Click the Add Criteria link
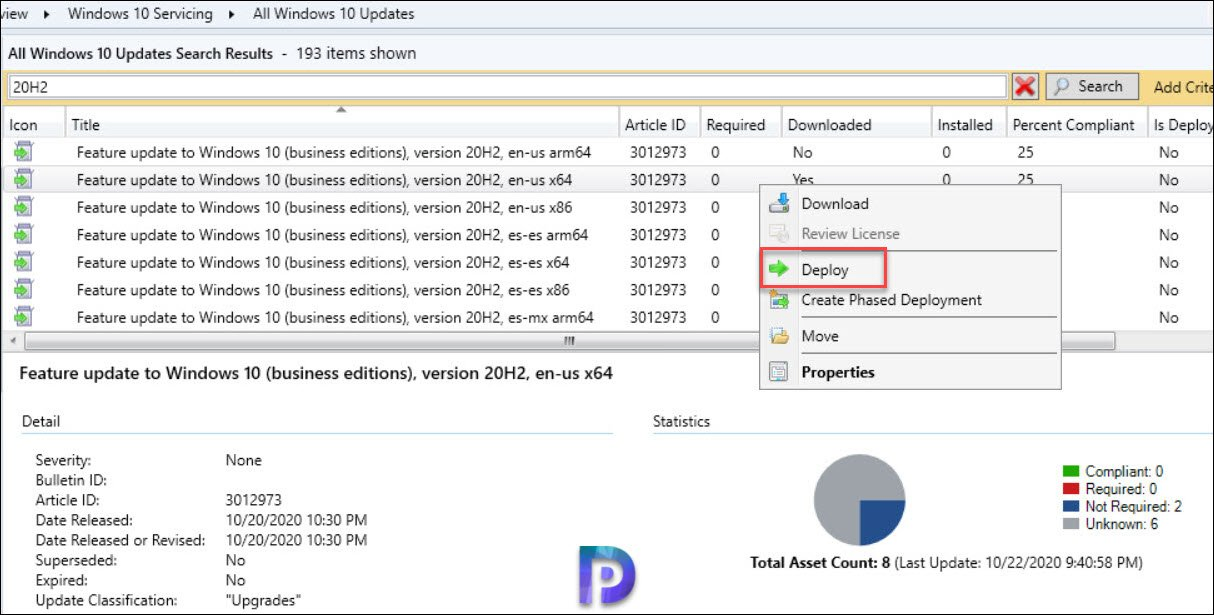Screen dimensions: 1214x615 1183,87
